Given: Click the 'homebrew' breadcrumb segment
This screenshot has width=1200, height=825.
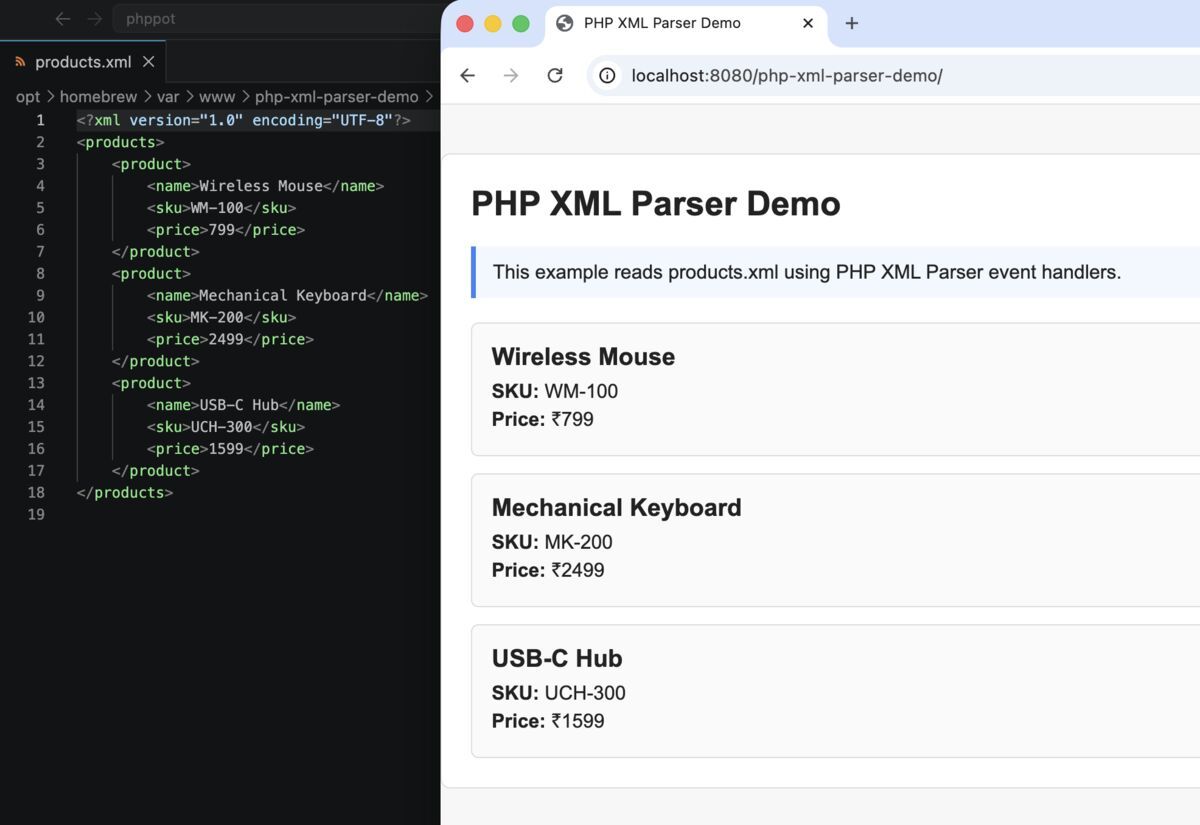Looking at the screenshot, I should tap(99, 97).
